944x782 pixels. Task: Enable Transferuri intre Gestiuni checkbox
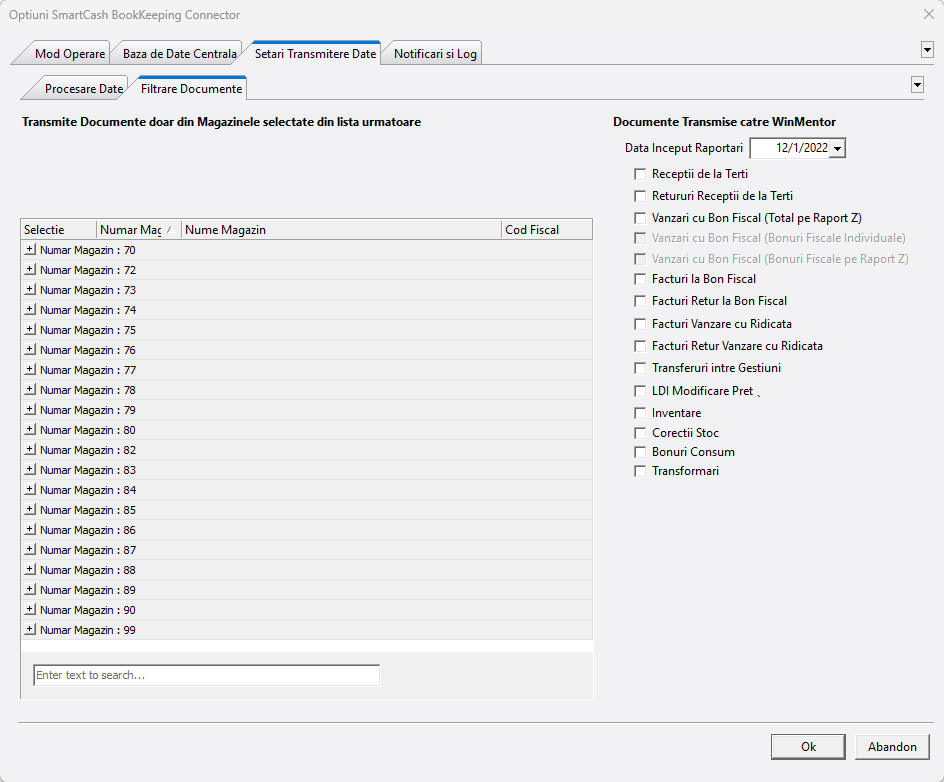(640, 368)
